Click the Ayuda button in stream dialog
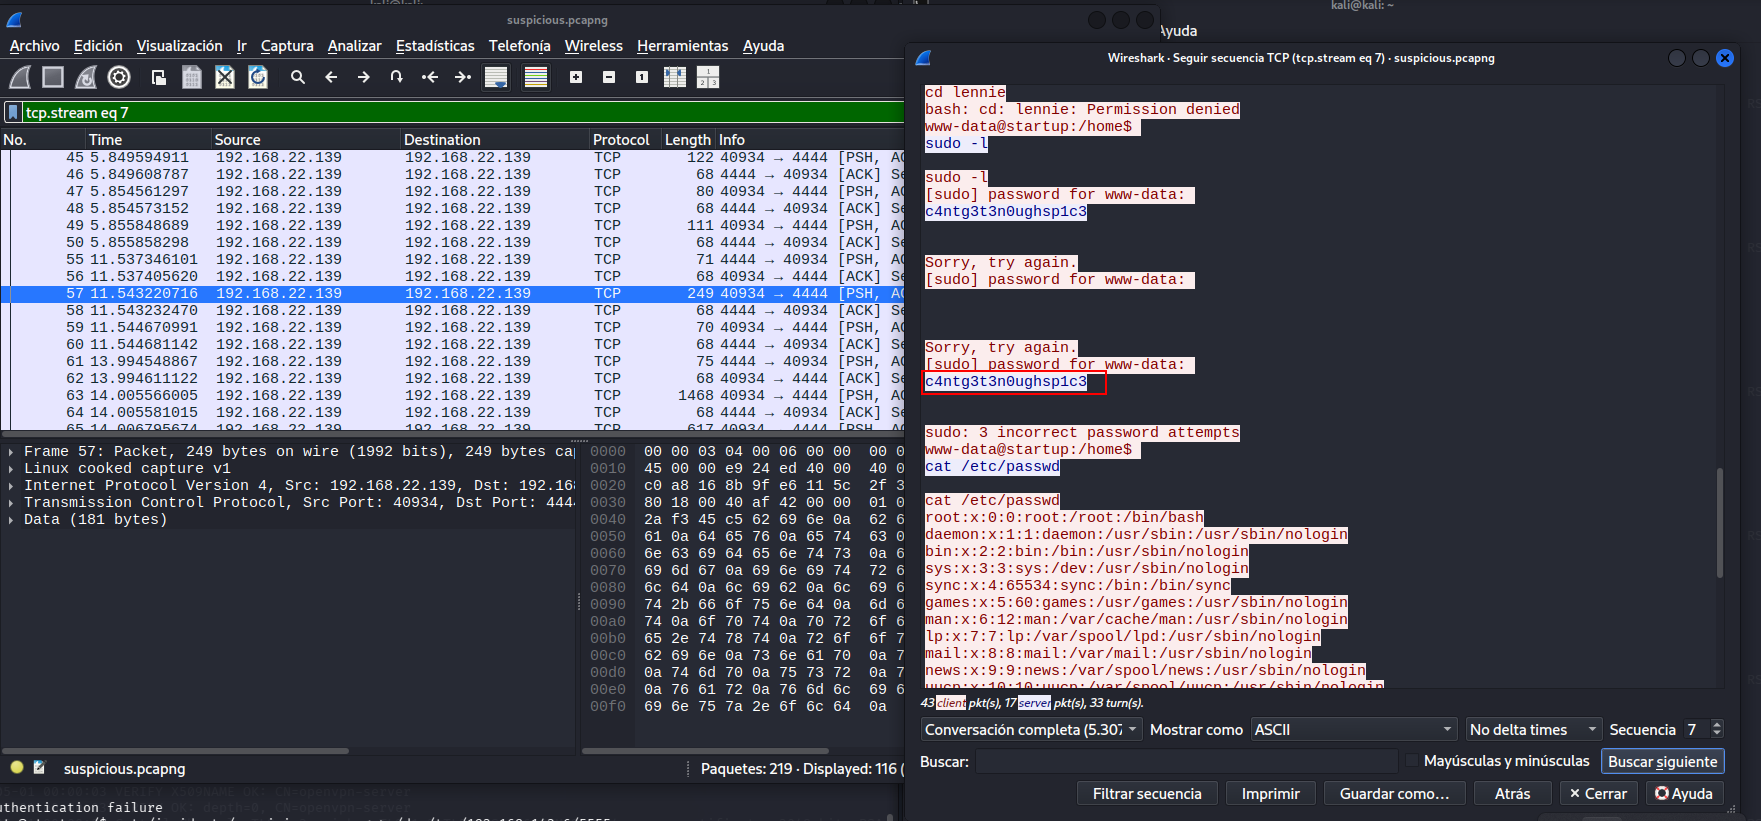Image resolution: width=1761 pixels, height=821 pixels. (1684, 793)
